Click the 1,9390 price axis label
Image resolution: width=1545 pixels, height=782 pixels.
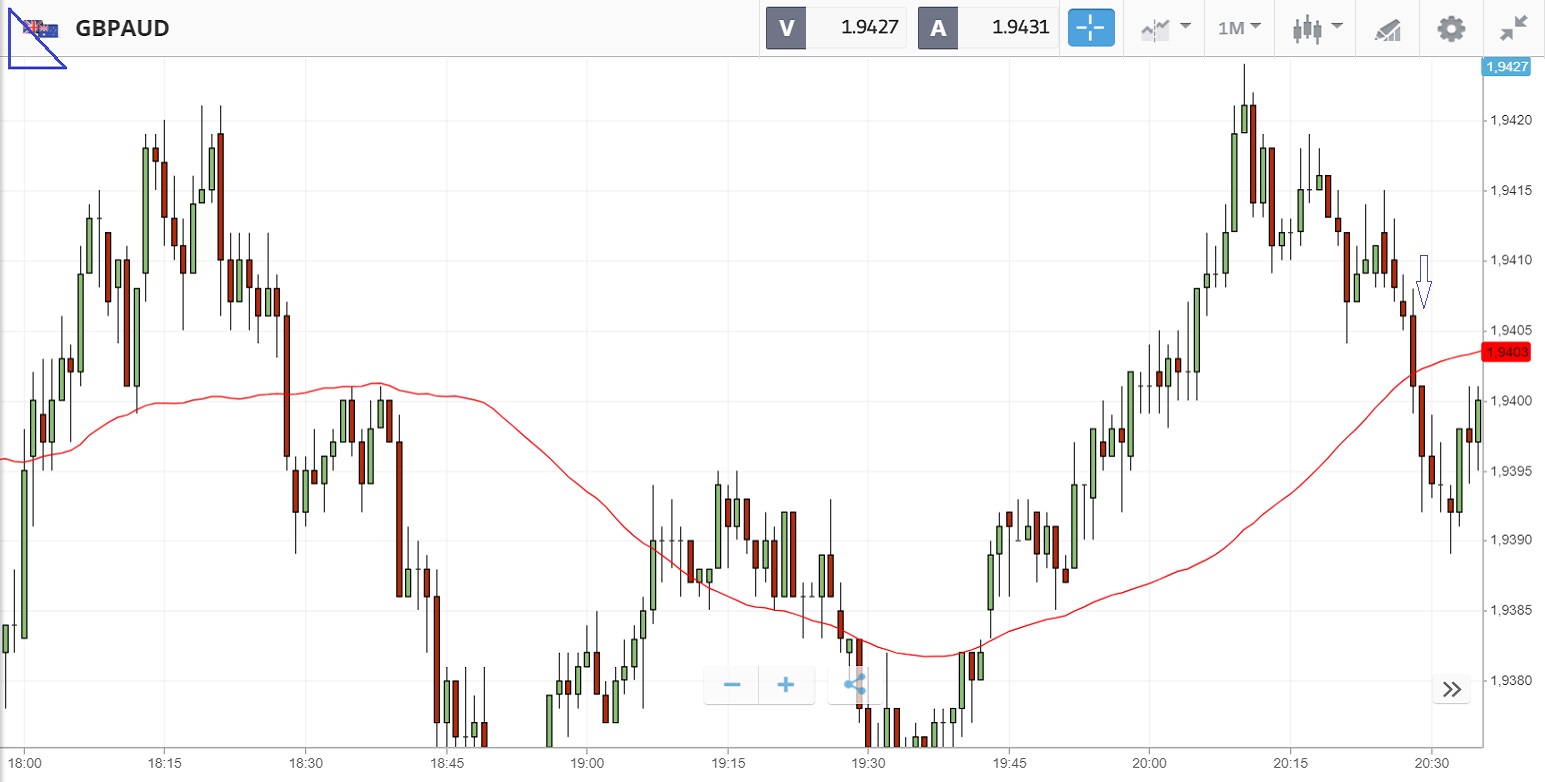click(x=1509, y=540)
